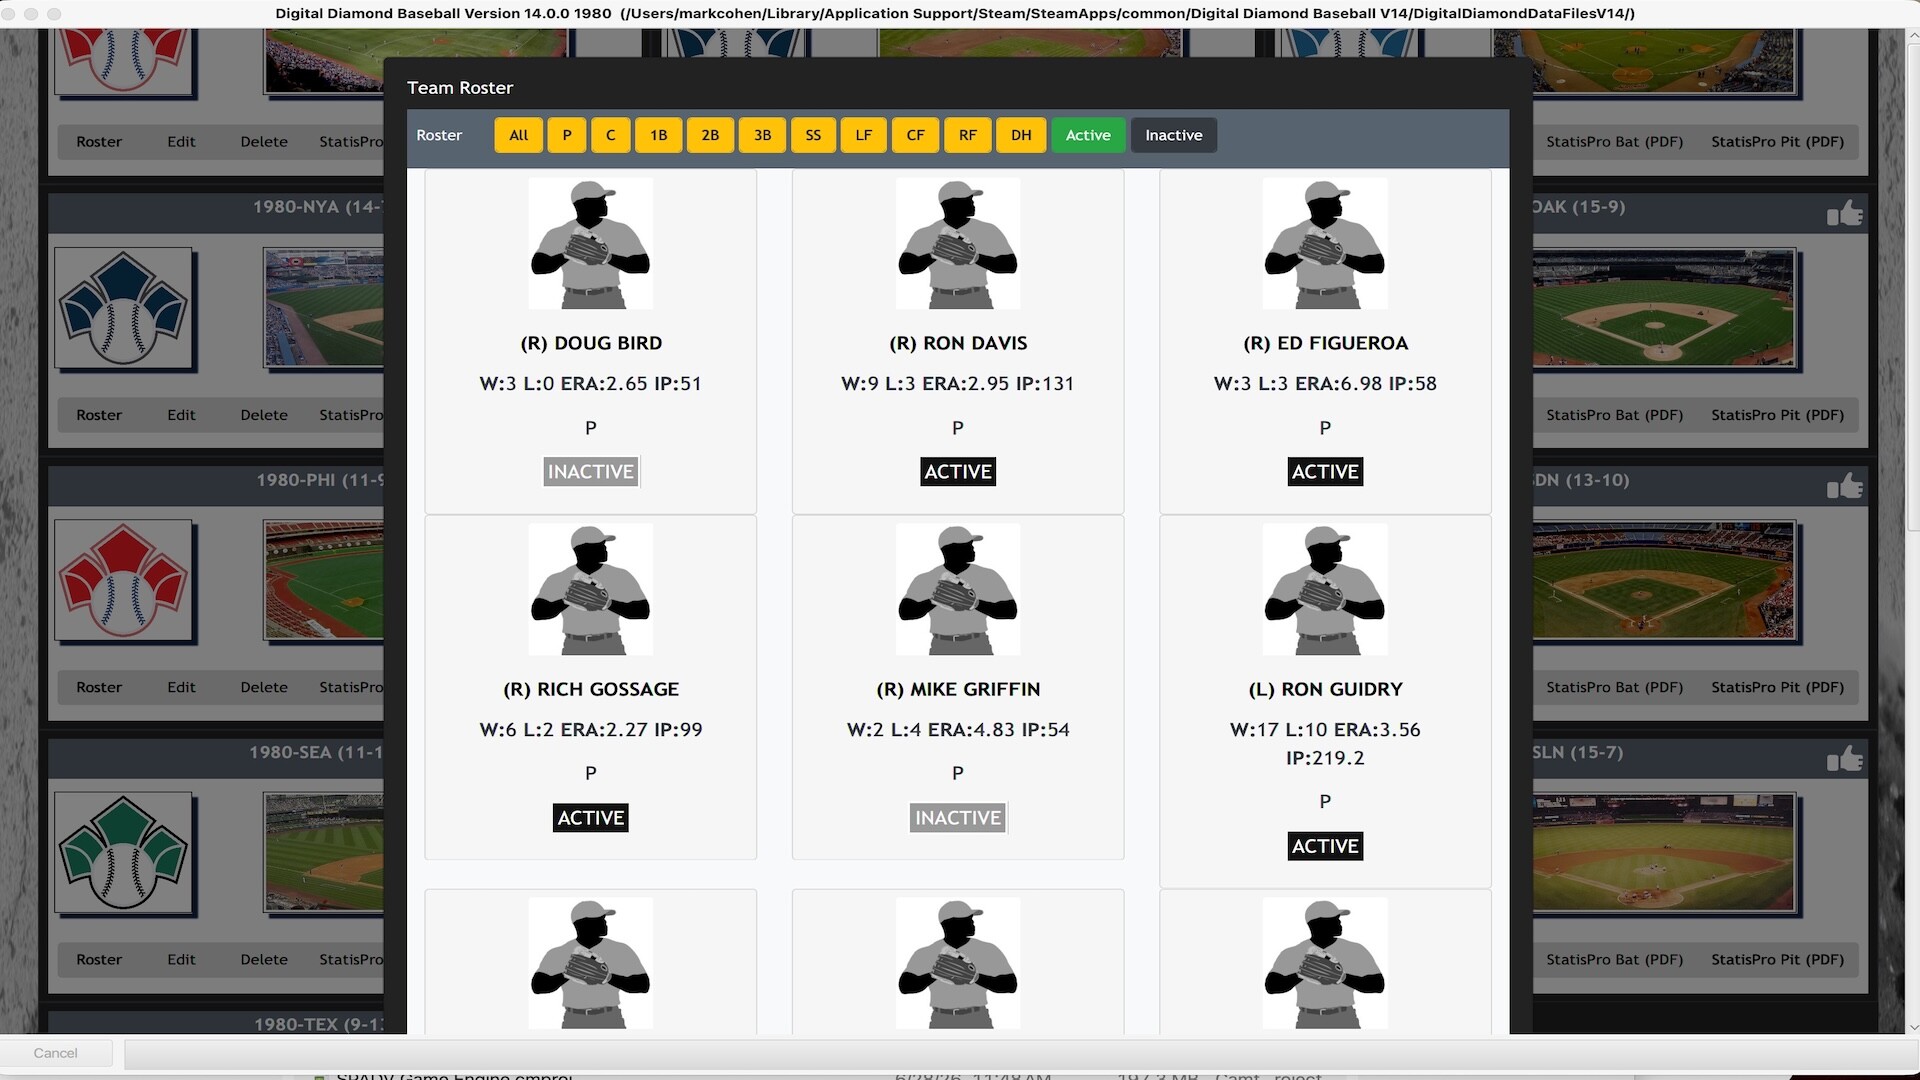Toggle Mike Griffin's INACTIVE status

coord(958,818)
